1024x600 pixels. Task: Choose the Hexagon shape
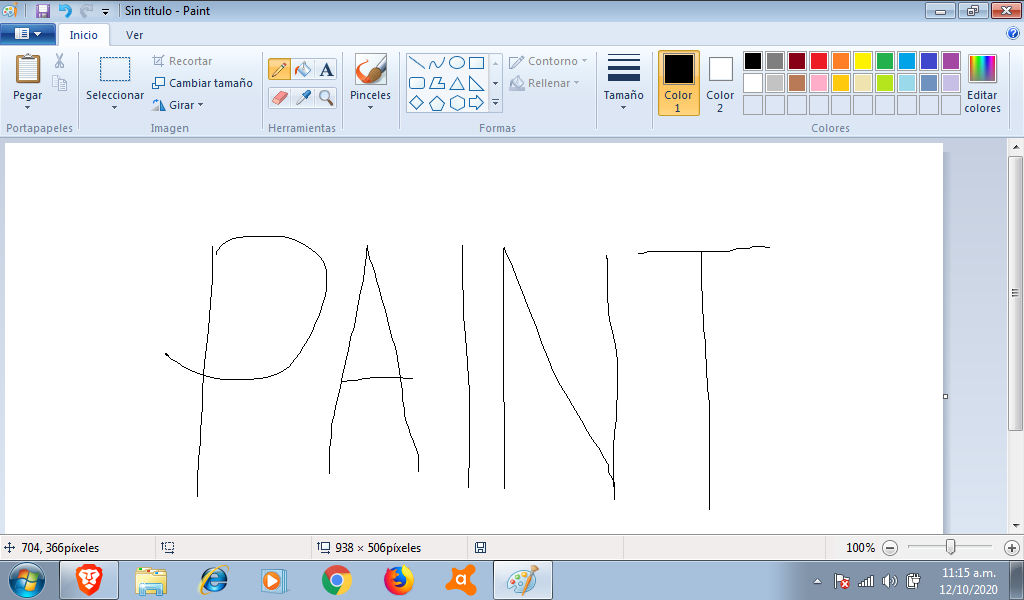point(457,103)
